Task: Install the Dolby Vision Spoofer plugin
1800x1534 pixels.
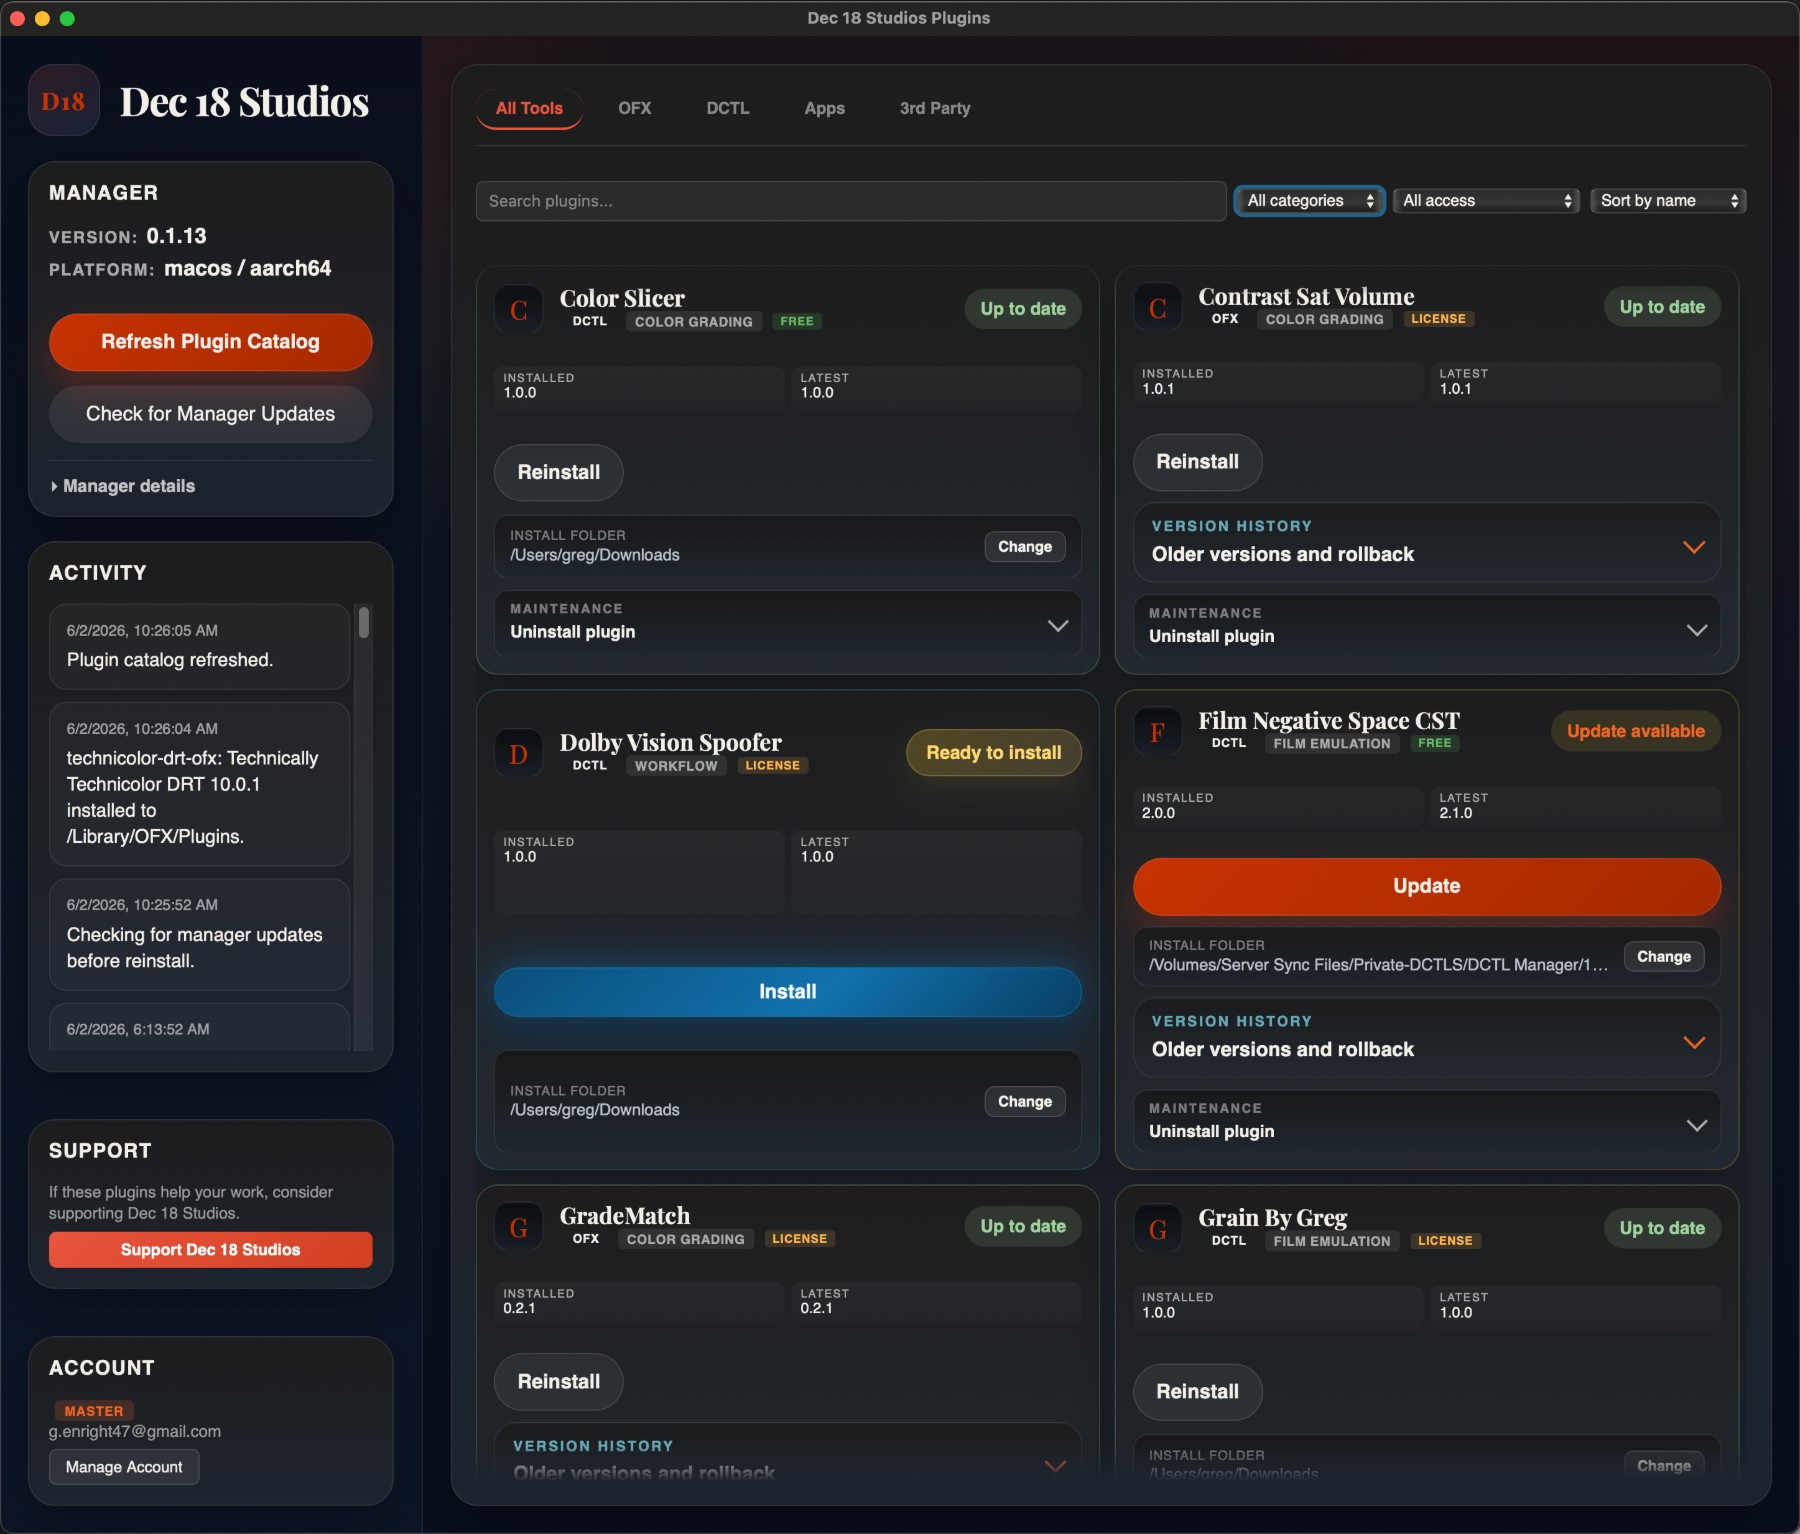Action: [x=787, y=992]
